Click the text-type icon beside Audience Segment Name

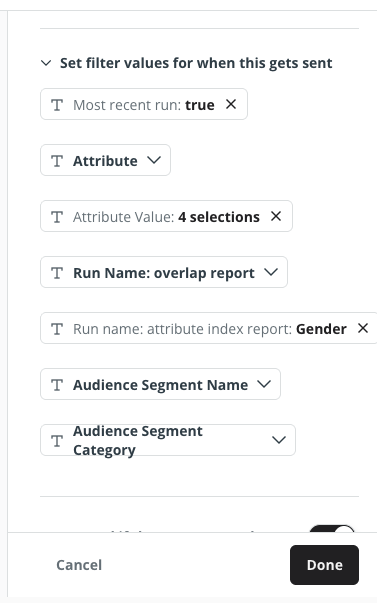[x=57, y=385]
